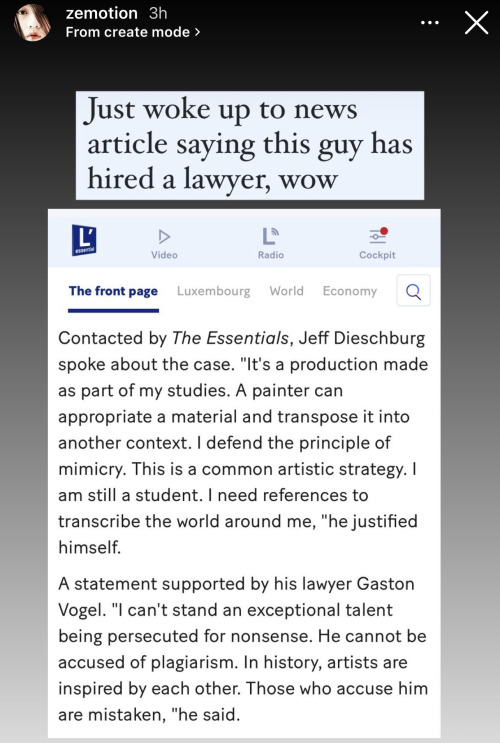Open the Radio icon
The width and height of the screenshot is (500, 743).
click(x=271, y=236)
